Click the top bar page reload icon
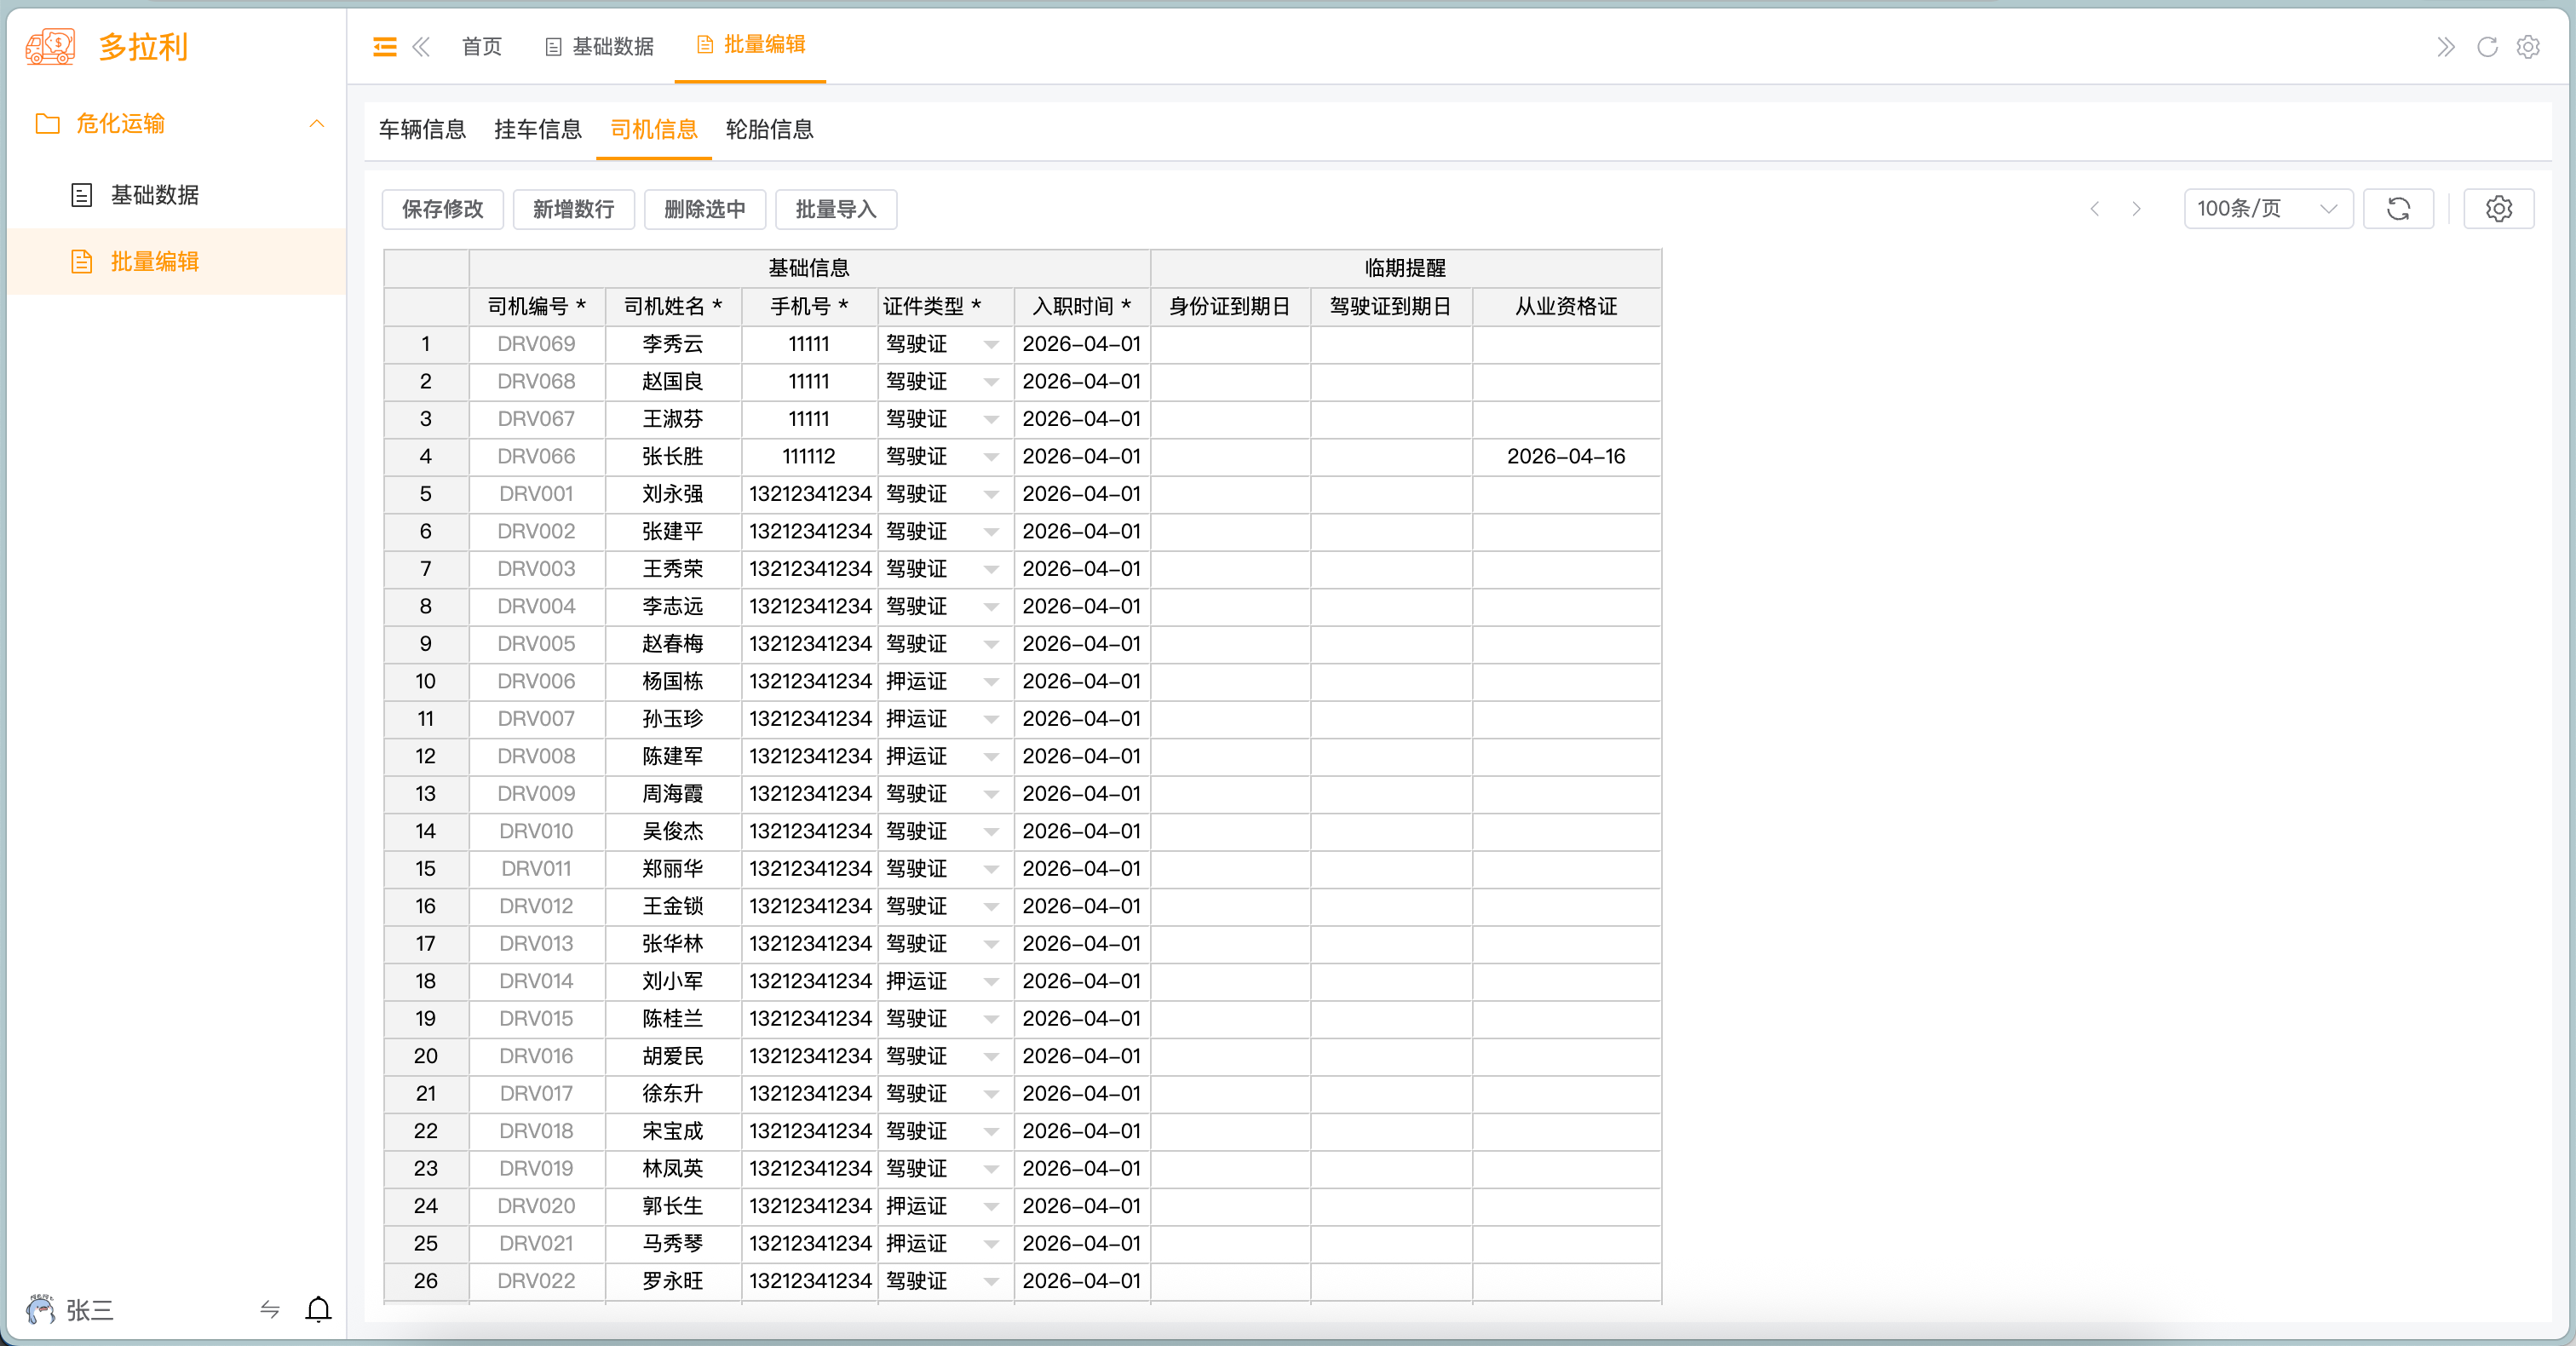This screenshot has width=2576, height=1346. pos(2487,46)
